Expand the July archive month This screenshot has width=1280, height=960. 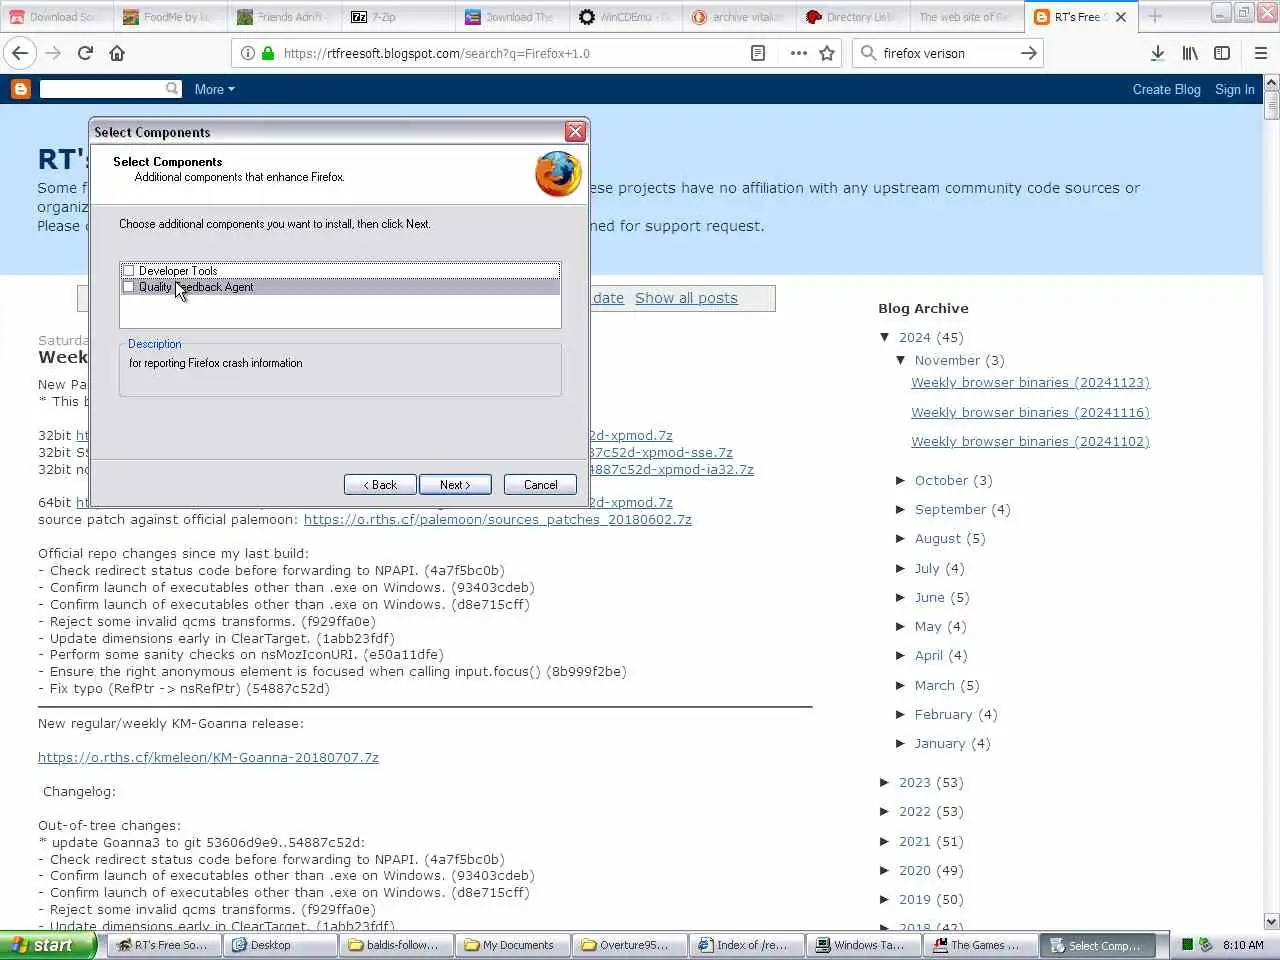point(901,568)
